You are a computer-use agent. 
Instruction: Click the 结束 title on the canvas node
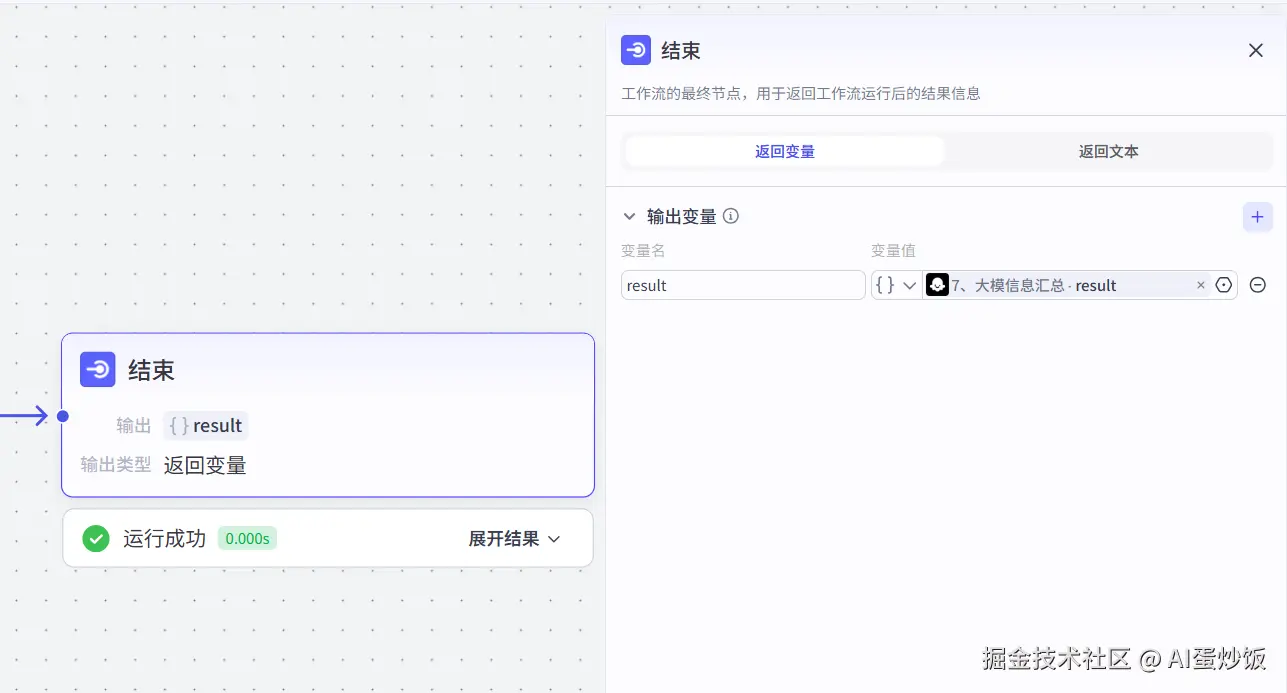152,371
